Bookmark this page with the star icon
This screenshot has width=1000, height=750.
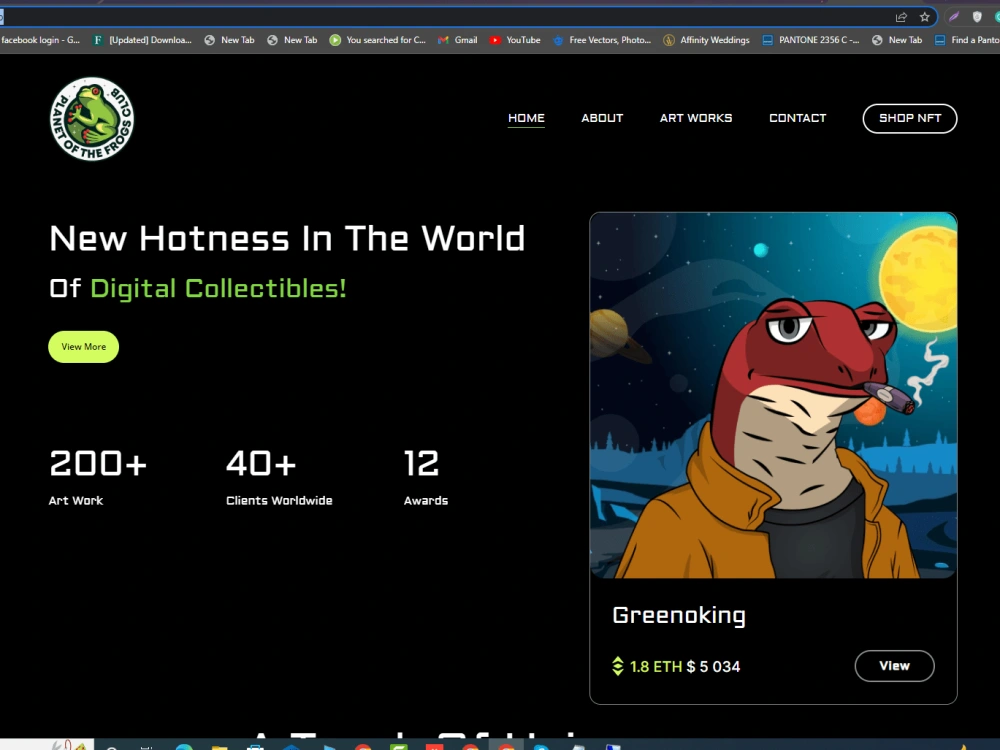point(925,17)
